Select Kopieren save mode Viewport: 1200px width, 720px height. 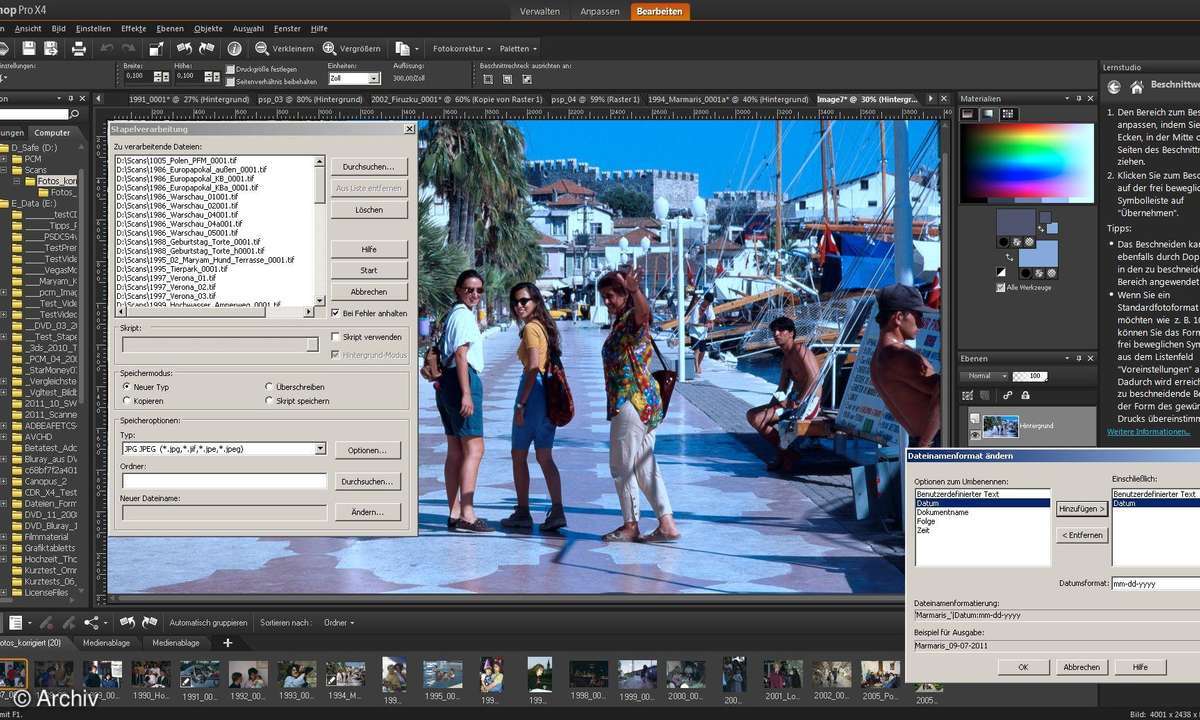(x=127, y=401)
